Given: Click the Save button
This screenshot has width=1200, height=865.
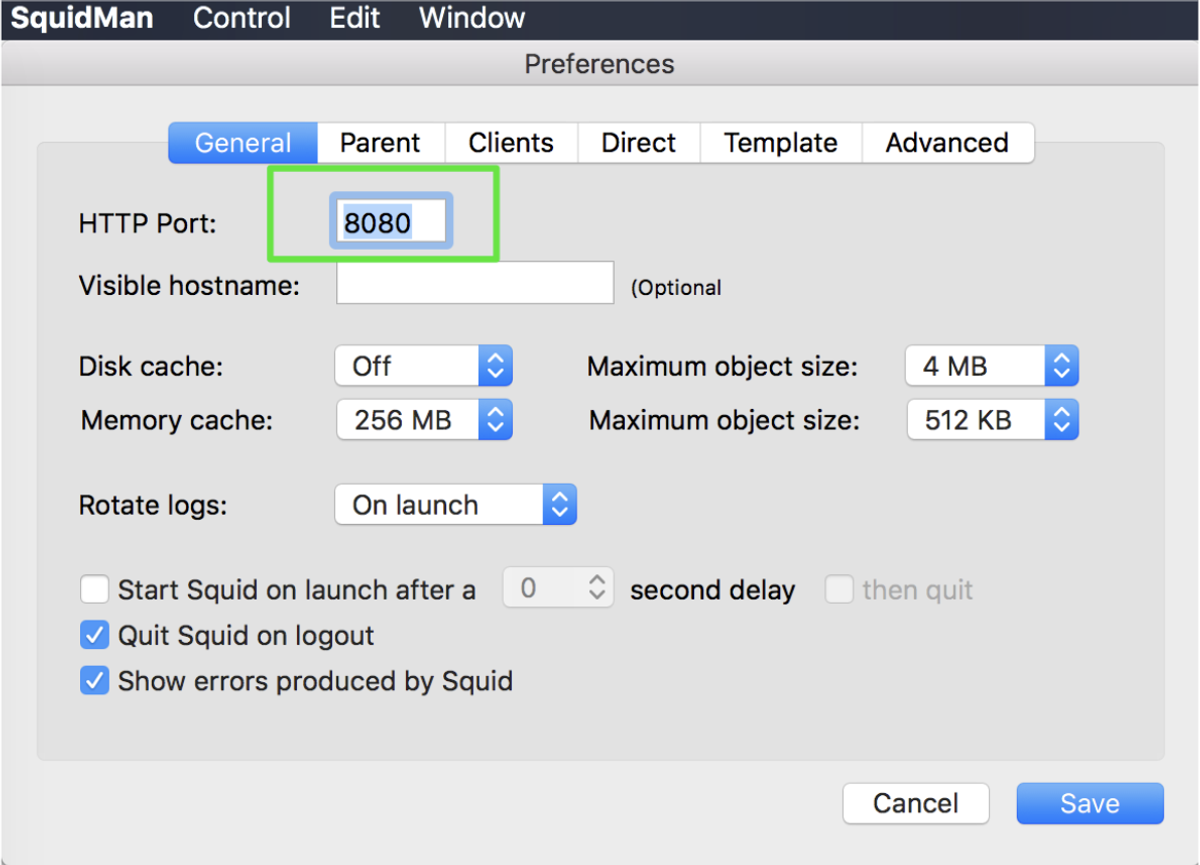Looking at the screenshot, I should (x=1090, y=803).
